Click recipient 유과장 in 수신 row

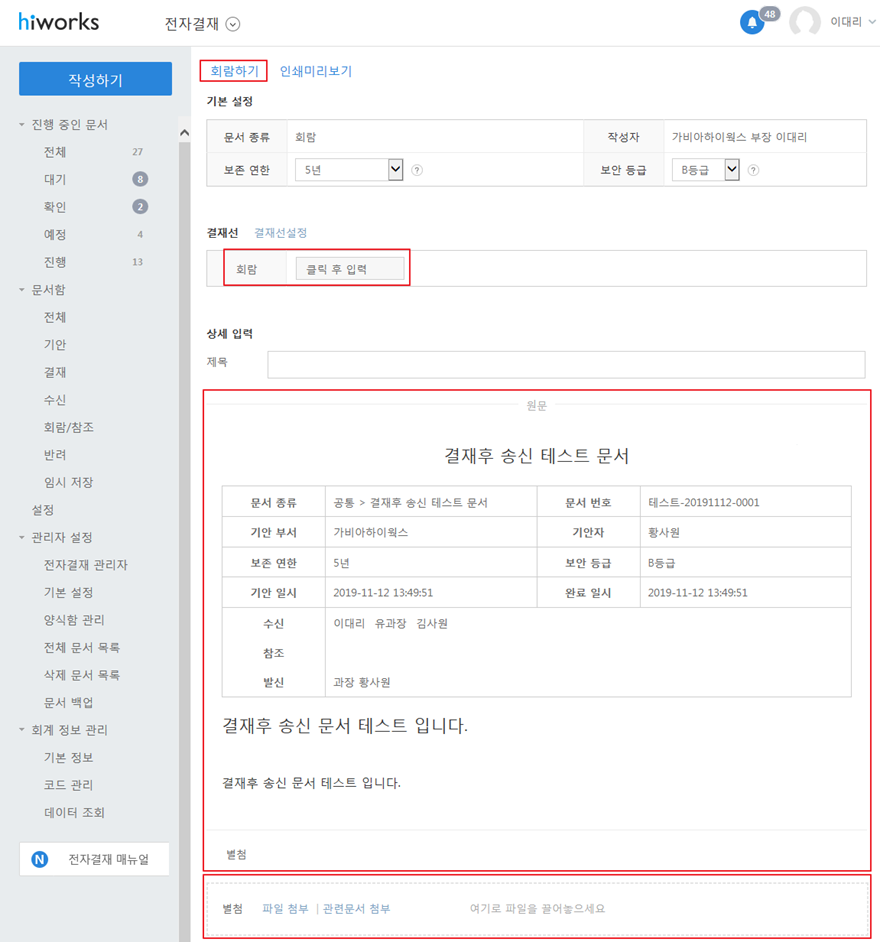click(390, 624)
